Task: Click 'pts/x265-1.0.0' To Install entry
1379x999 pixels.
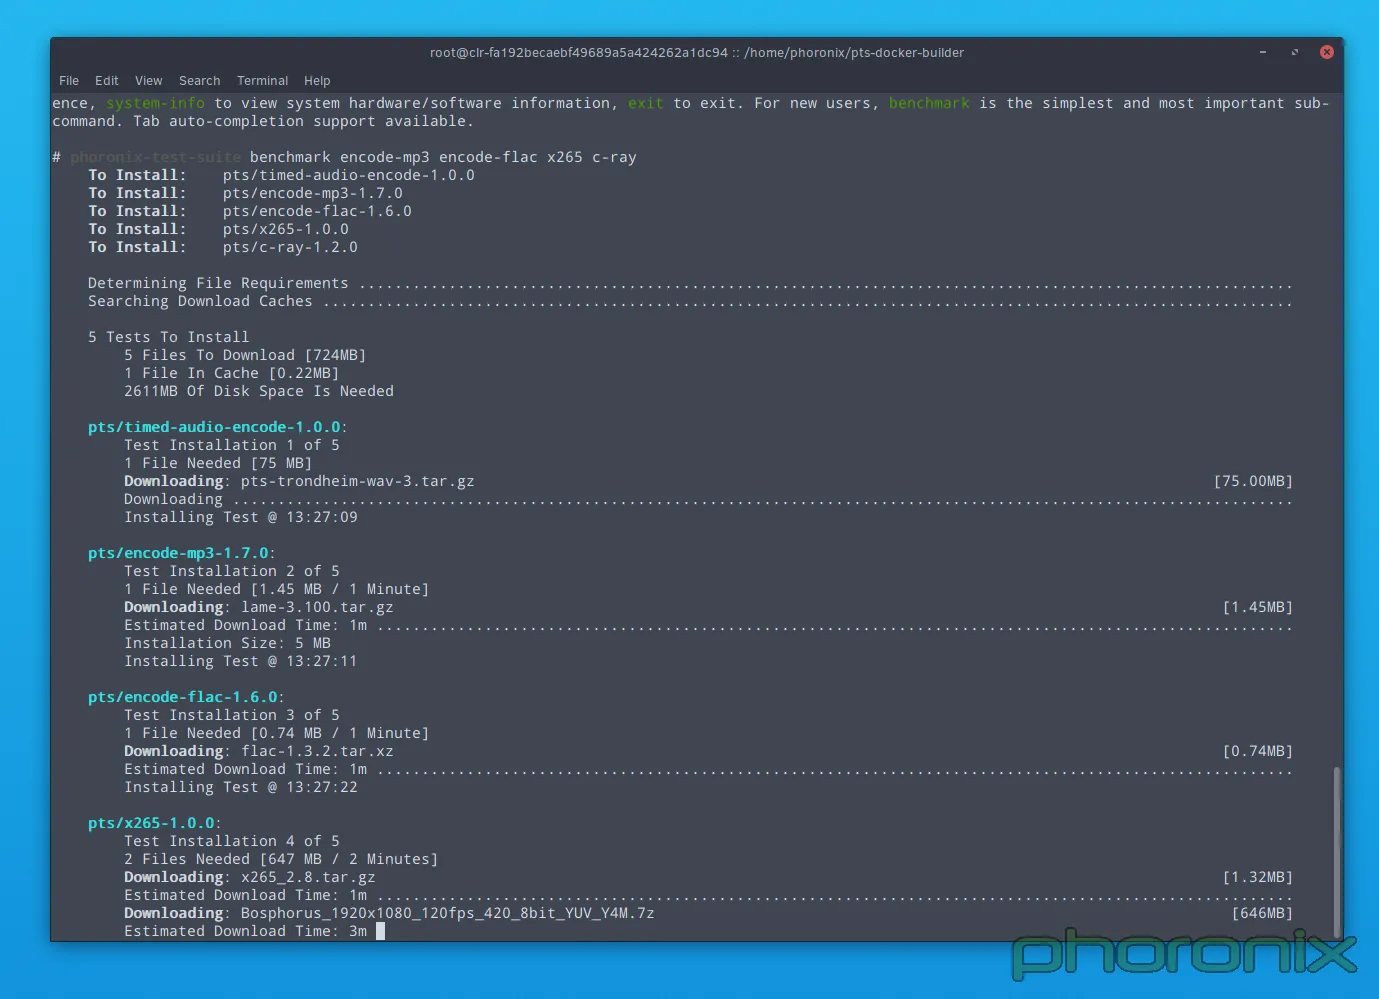Action: coord(285,229)
